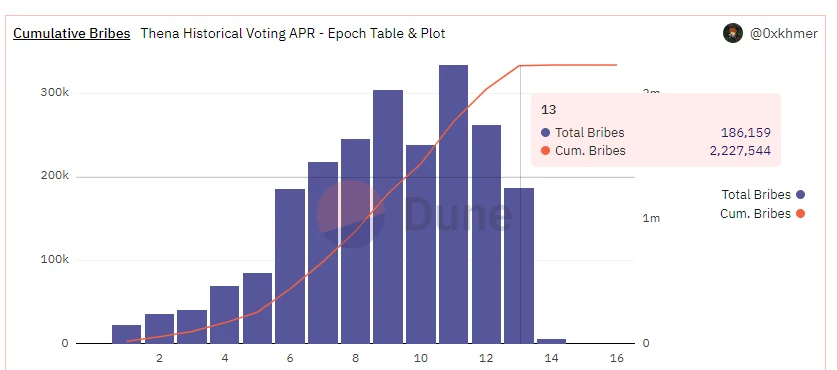Toggle Total Bribes legend series
The height and width of the screenshot is (370, 837).
coord(756,195)
